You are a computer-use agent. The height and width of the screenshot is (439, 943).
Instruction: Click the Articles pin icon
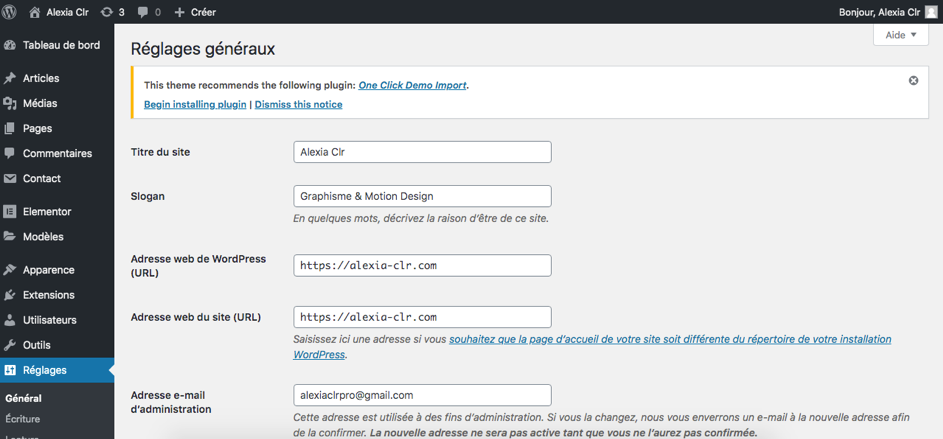tap(10, 78)
